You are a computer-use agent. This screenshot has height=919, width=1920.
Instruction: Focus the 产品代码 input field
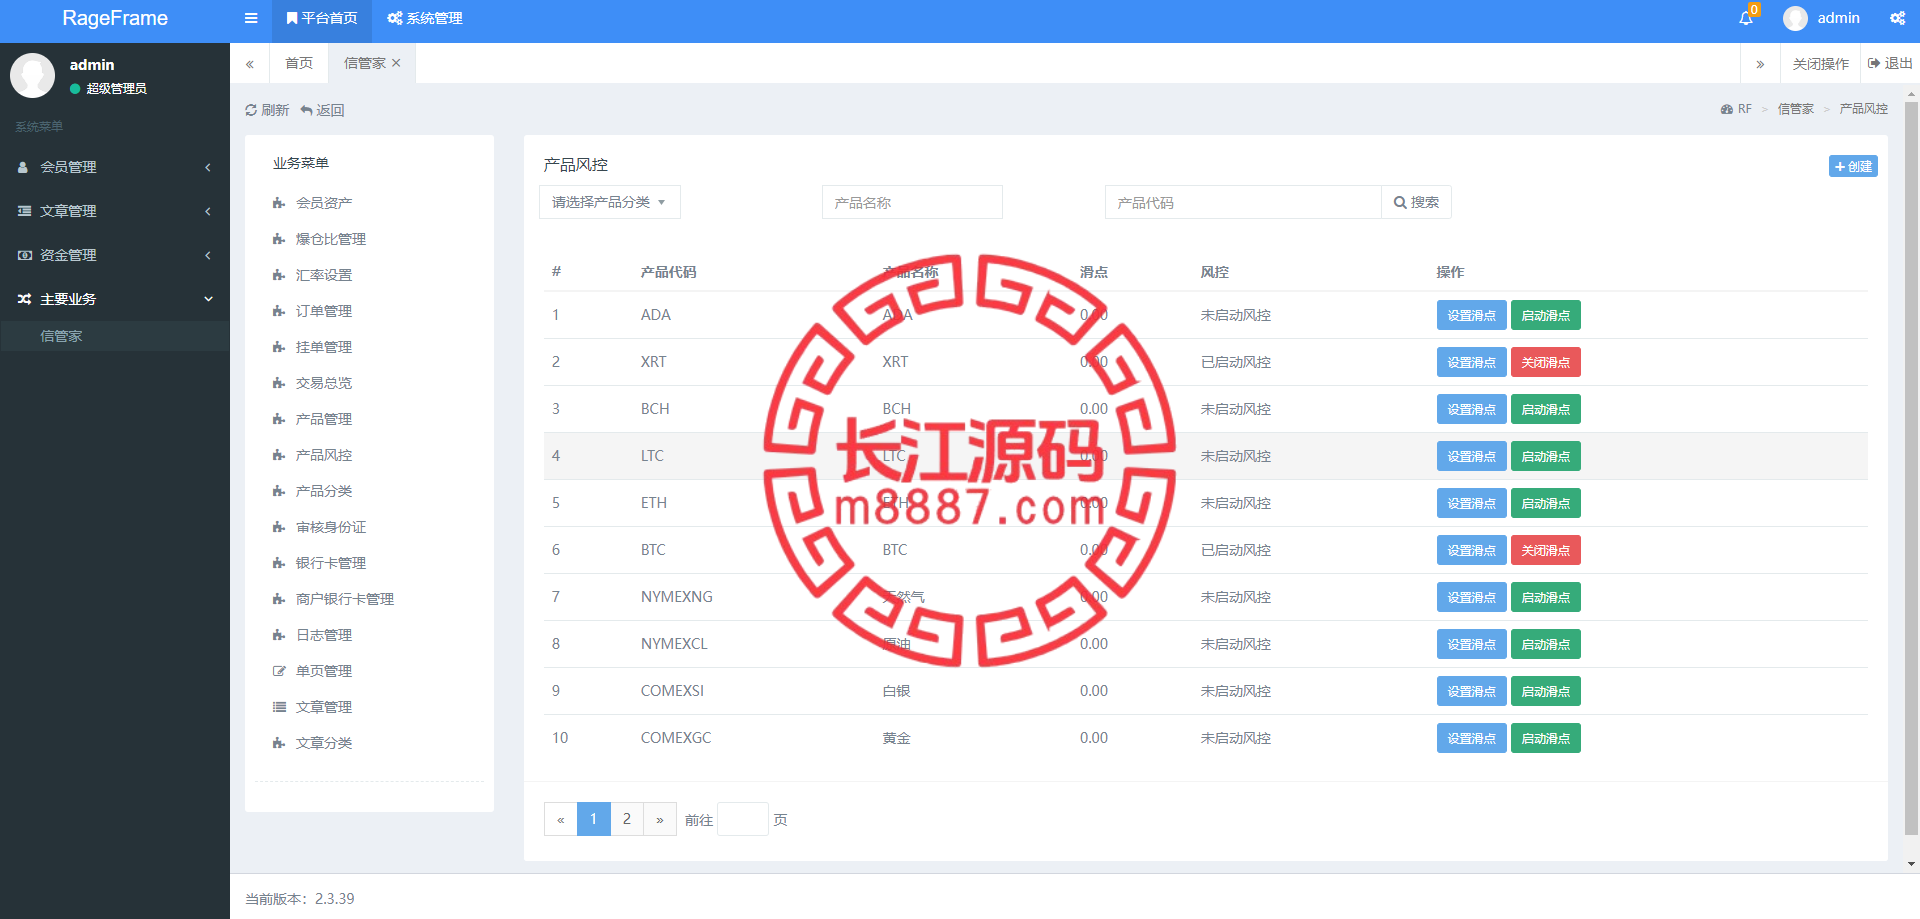click(1243, 202)
